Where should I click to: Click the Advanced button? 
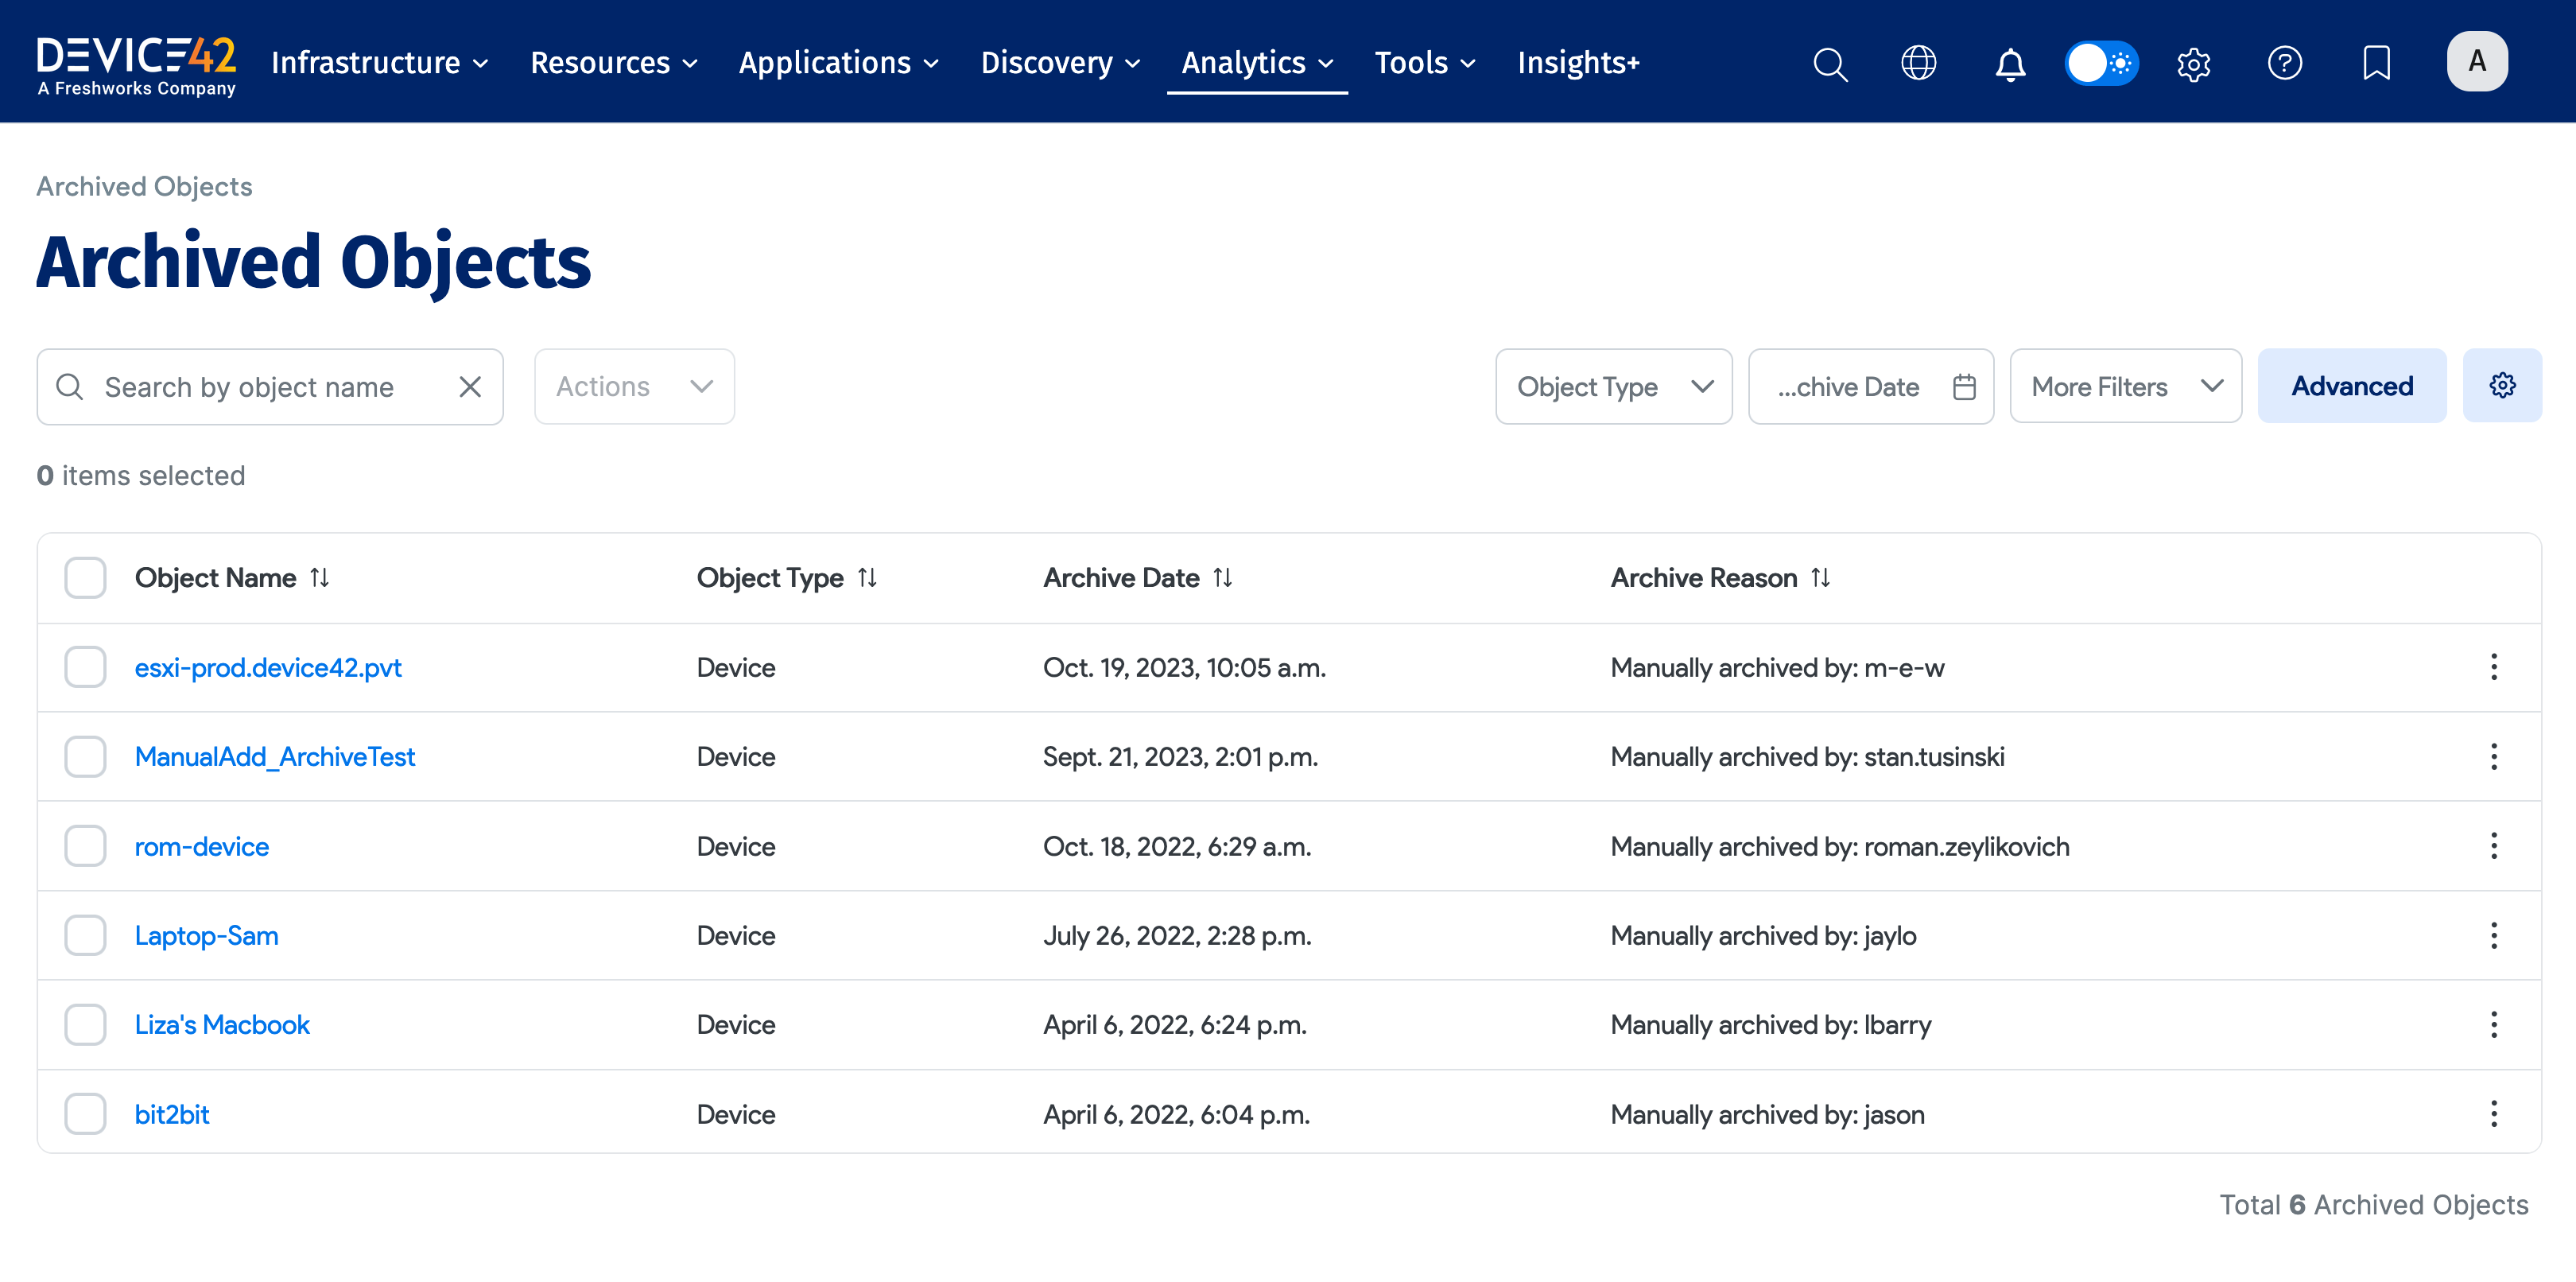tap(2352, 386)
